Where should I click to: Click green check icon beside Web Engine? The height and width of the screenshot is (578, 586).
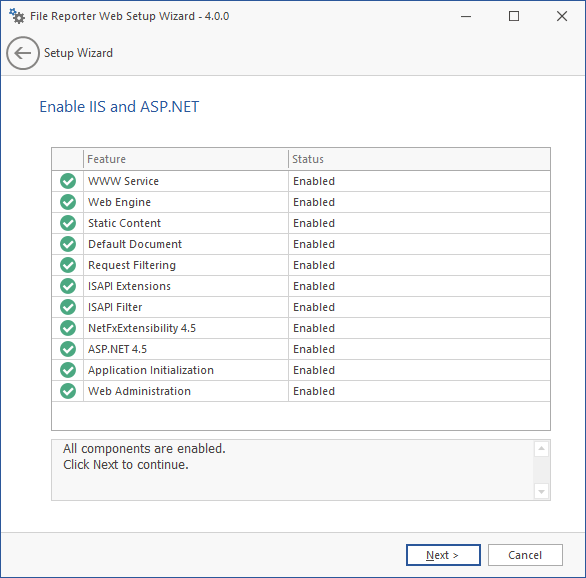click(68, 202)
